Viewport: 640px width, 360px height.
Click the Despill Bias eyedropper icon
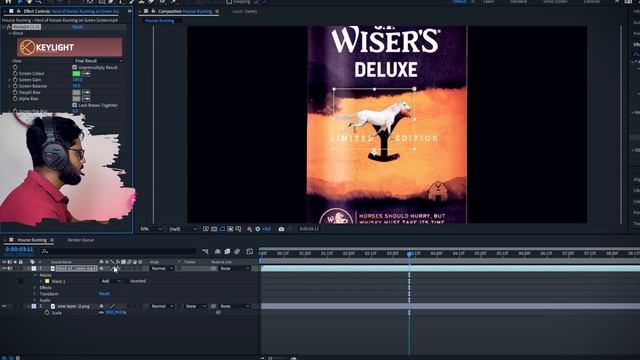coord(86,92)
